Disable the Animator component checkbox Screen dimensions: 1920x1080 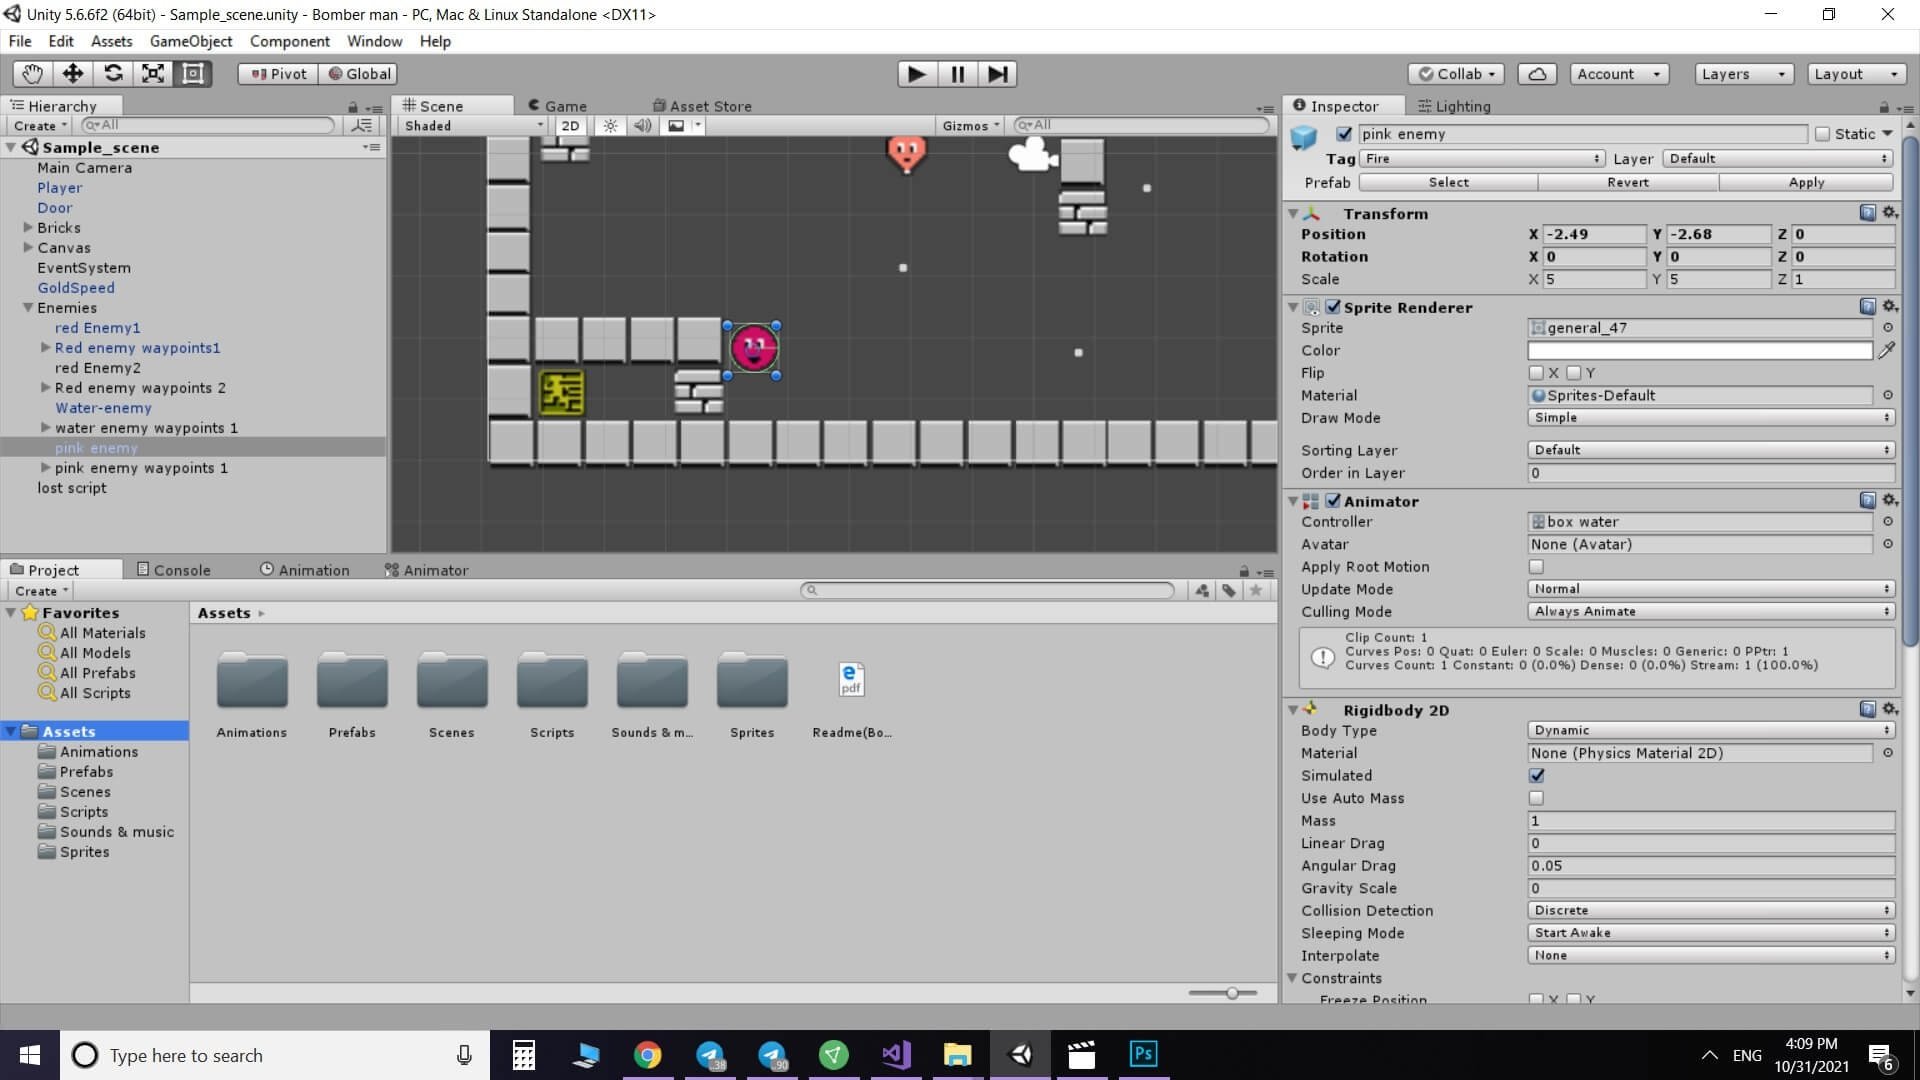tap(1333, 501)
